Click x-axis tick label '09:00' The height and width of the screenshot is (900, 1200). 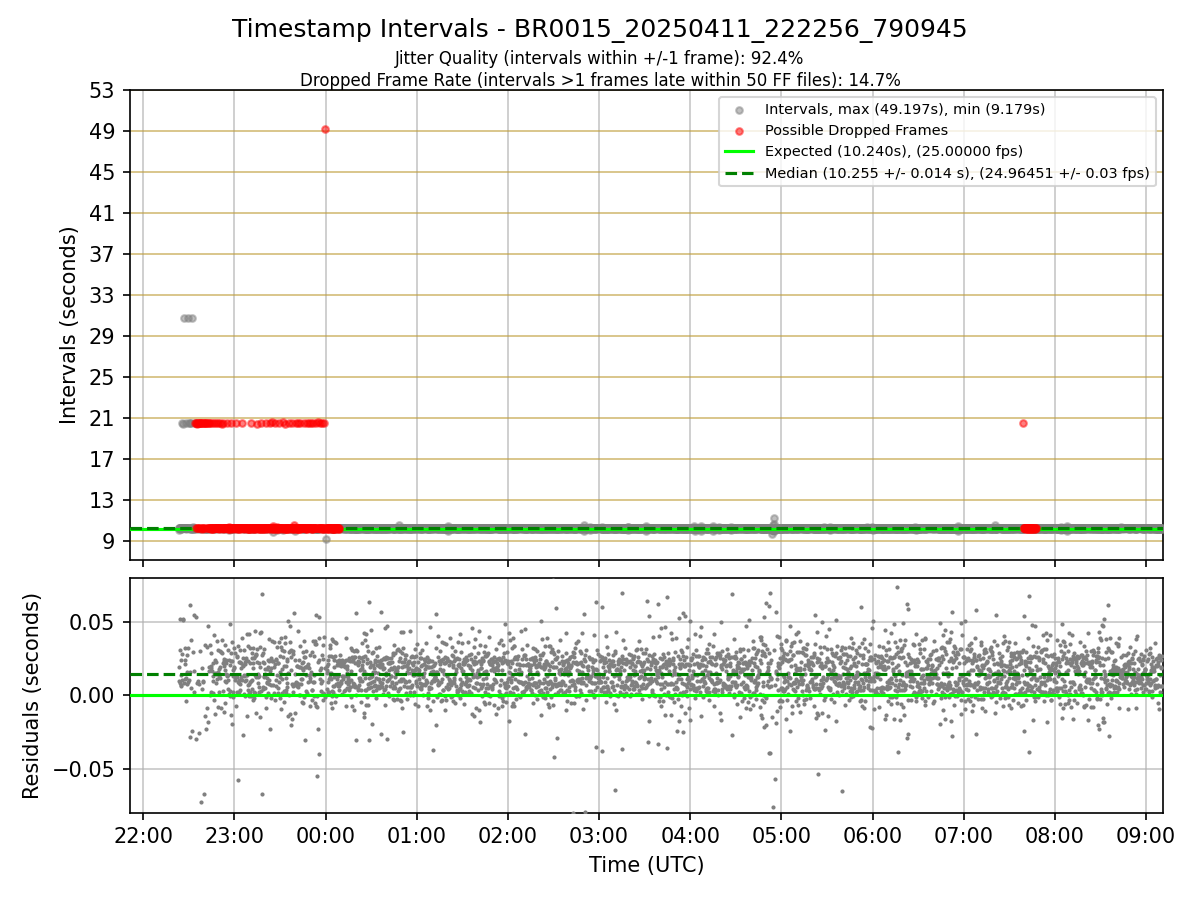point(1145,834)
